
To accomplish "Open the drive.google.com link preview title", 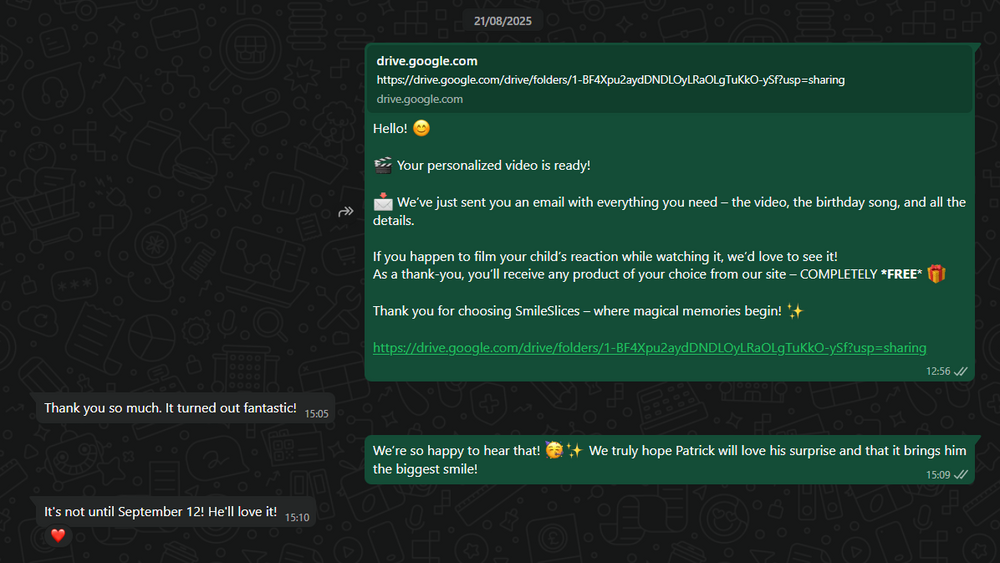I will coord(427,61).
